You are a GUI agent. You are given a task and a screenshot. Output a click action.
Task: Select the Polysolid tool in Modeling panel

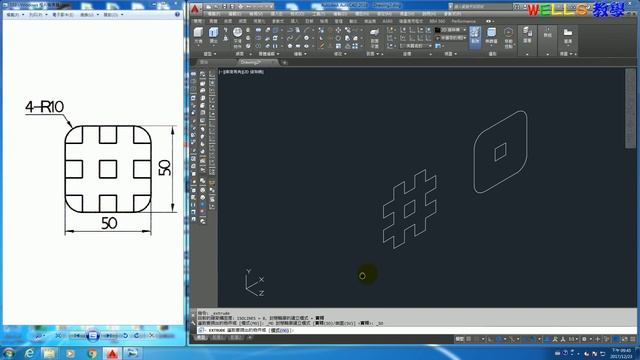225,30
